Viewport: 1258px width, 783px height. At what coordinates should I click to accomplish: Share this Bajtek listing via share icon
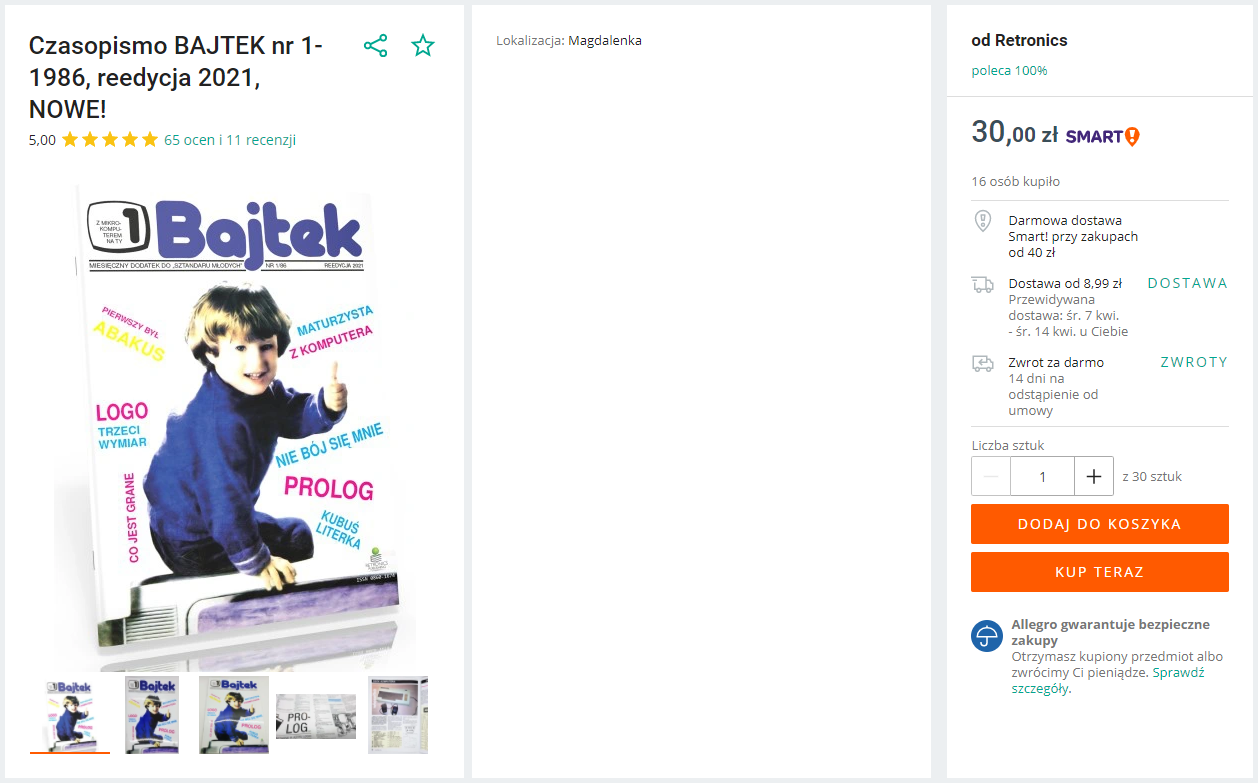(375, 46)
